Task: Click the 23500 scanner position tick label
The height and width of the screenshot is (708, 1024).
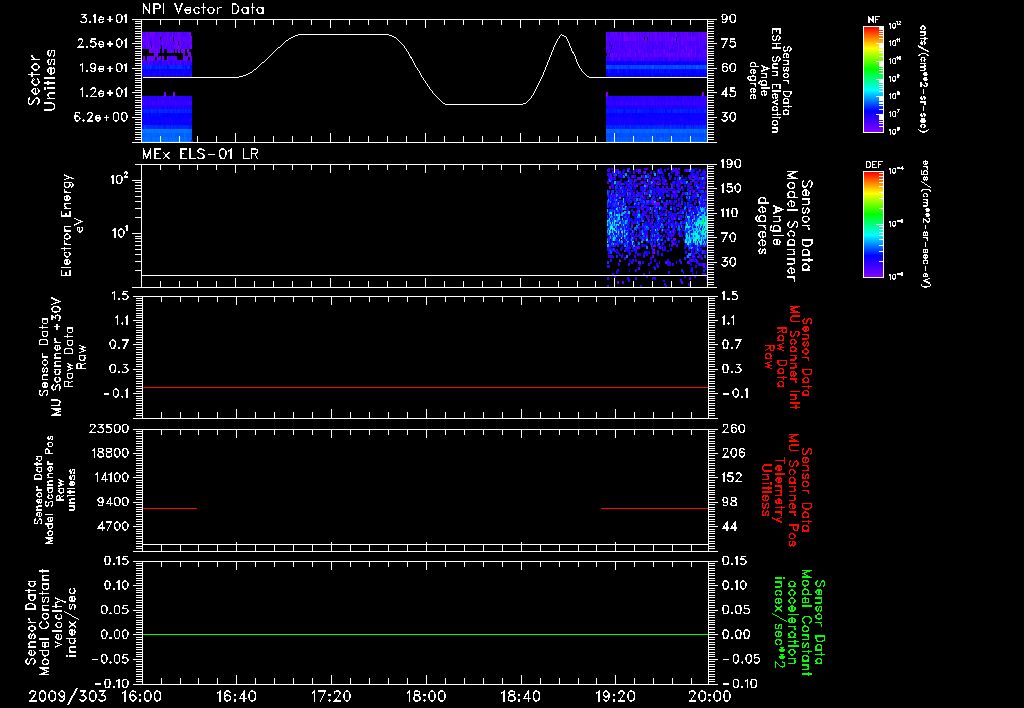Action: (108, 428)
